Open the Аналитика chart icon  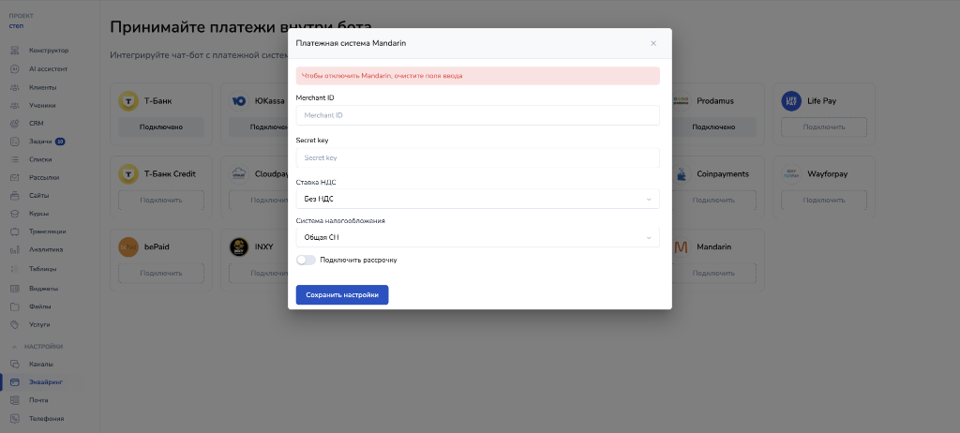15,250
